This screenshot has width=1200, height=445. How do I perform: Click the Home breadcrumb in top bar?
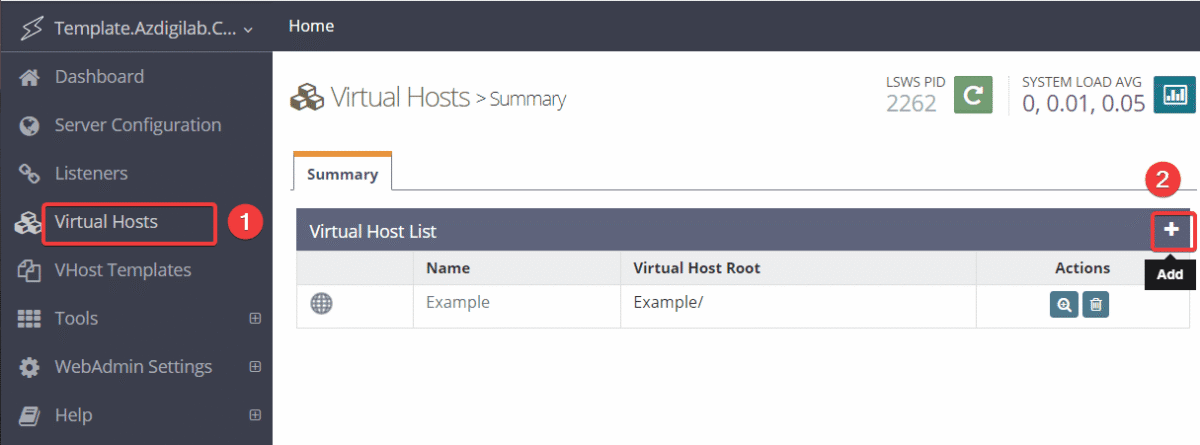pyautogui.click(x=311, y=26)
